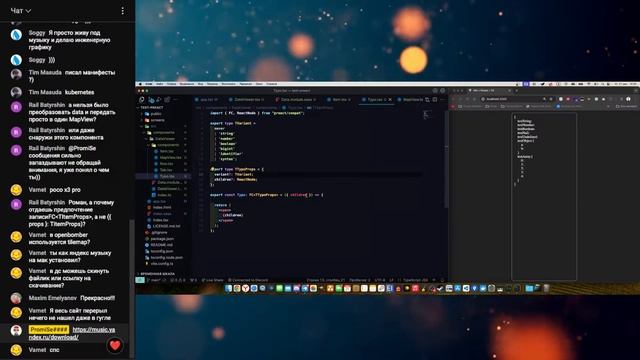Collapse the DataViewer folder in the tree
Image resolution: width=640 pixels, height=360 pixels.
[x=165, y=139]
